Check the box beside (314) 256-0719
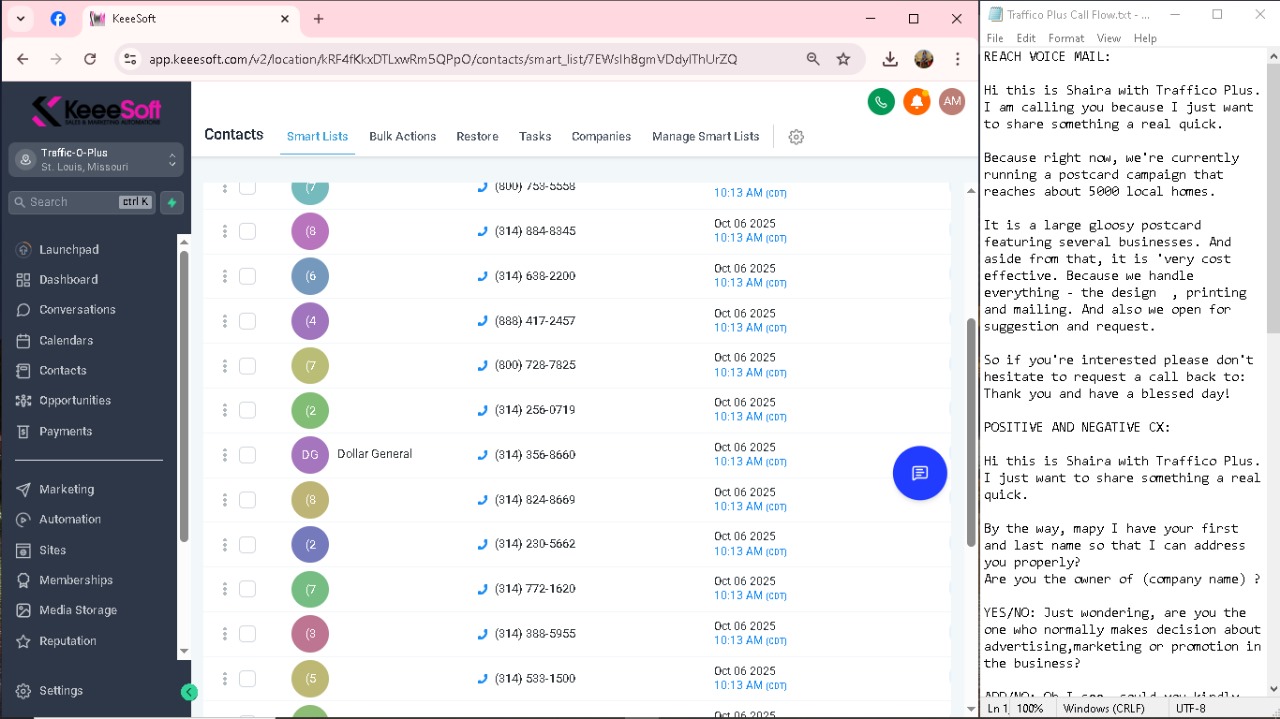The width and height of the screenshot is (1280, 719). 247,410
